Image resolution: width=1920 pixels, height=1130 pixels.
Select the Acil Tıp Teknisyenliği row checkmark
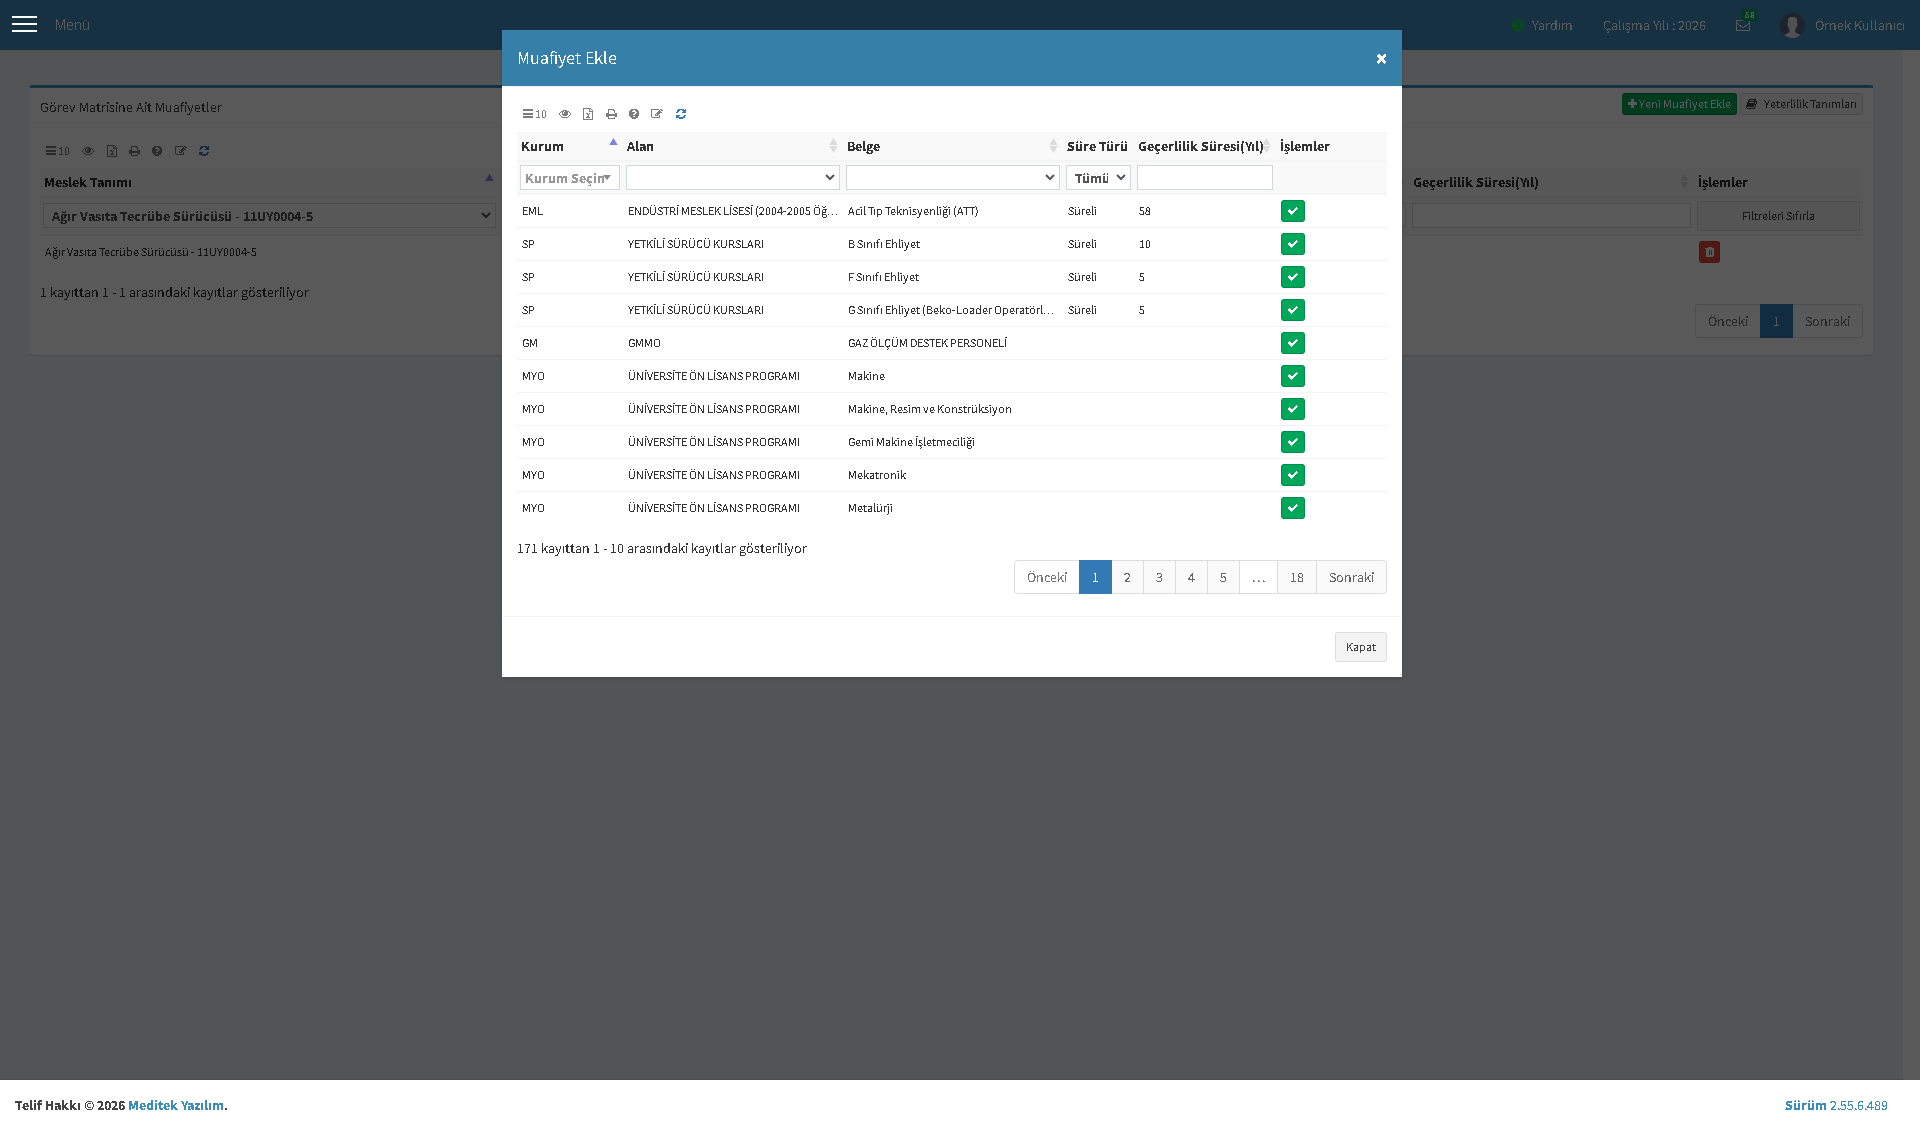[1293, 211]
